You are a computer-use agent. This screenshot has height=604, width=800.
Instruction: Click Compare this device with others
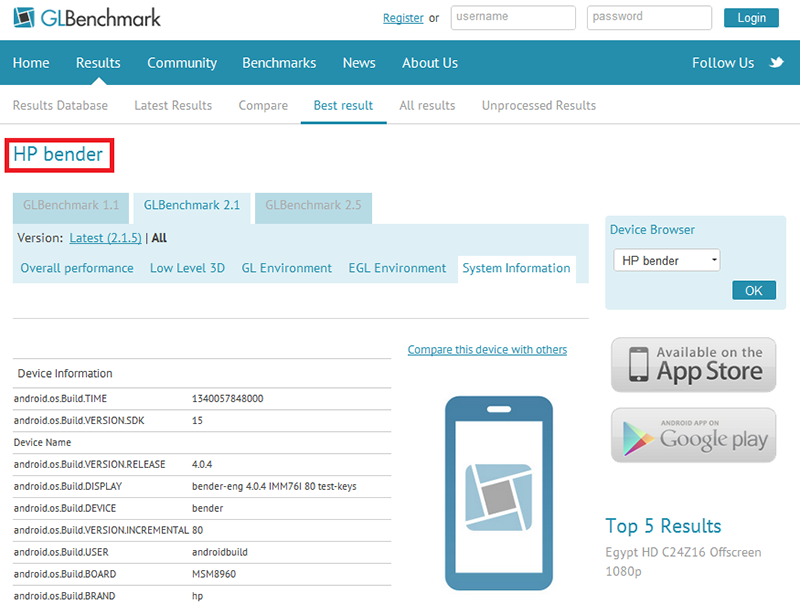(x=487, y=350)
